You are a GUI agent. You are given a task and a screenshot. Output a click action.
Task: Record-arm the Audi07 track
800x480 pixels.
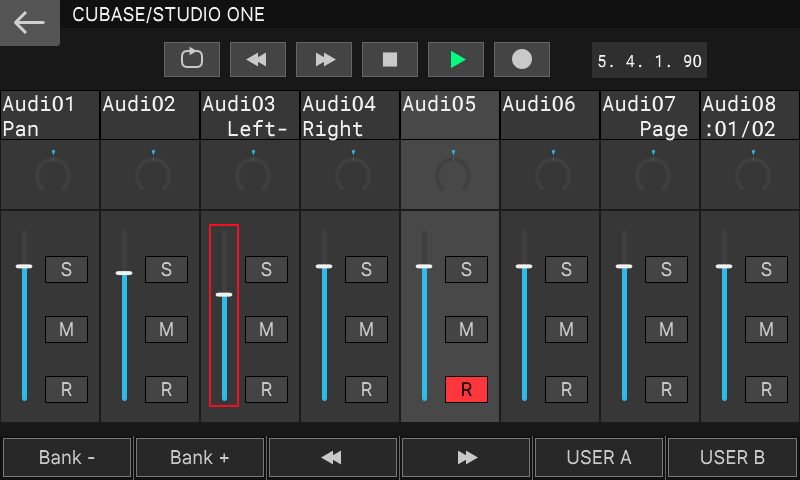coord(666,390)
